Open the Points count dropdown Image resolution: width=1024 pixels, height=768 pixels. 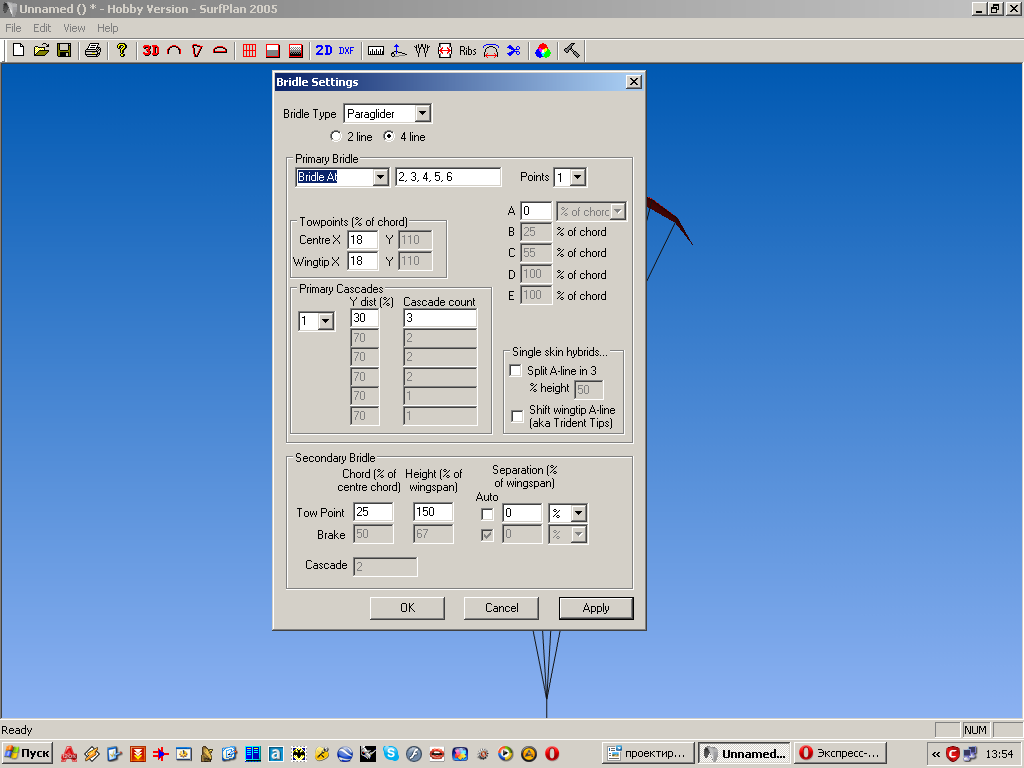tap(577, 177)
